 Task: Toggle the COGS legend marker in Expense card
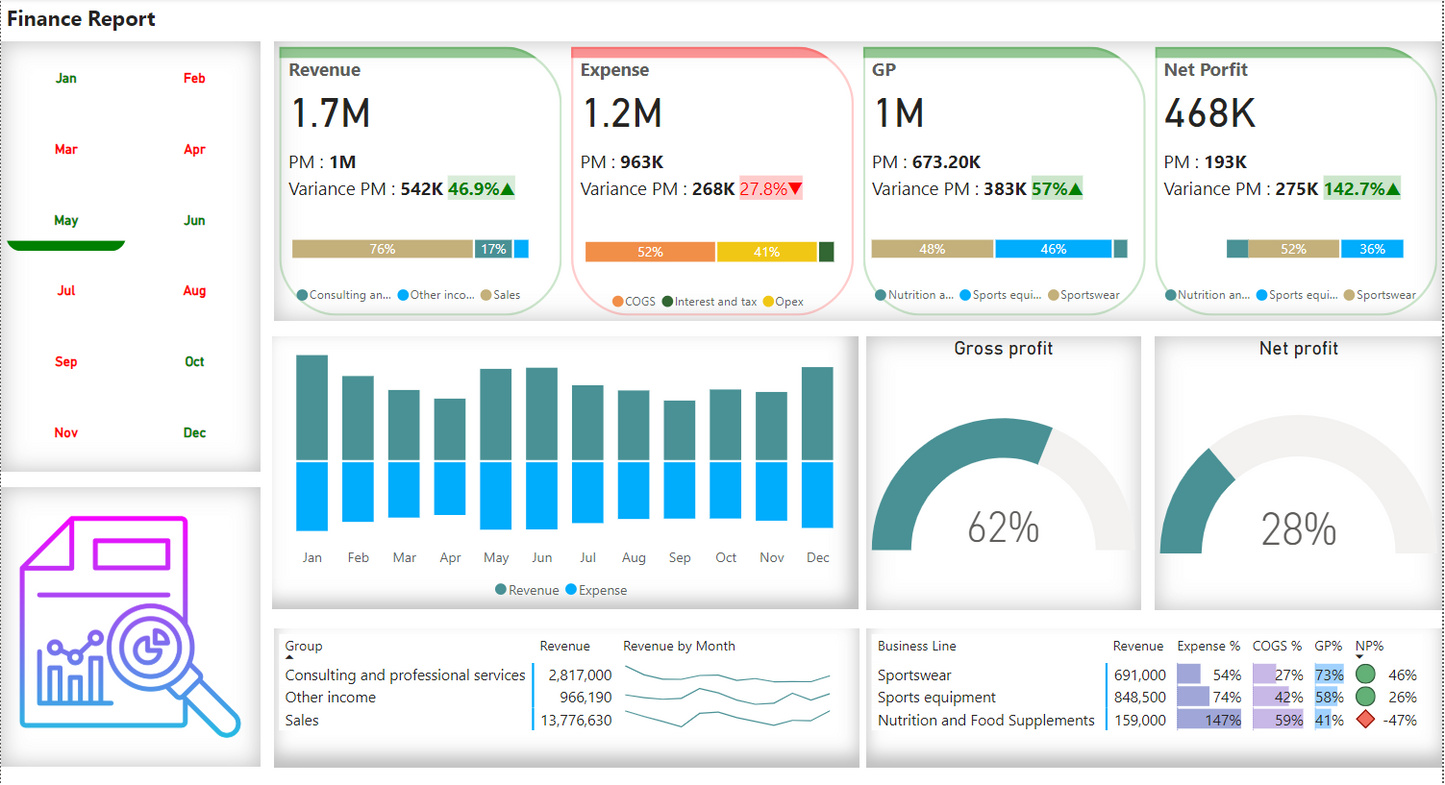click(618, 301)
